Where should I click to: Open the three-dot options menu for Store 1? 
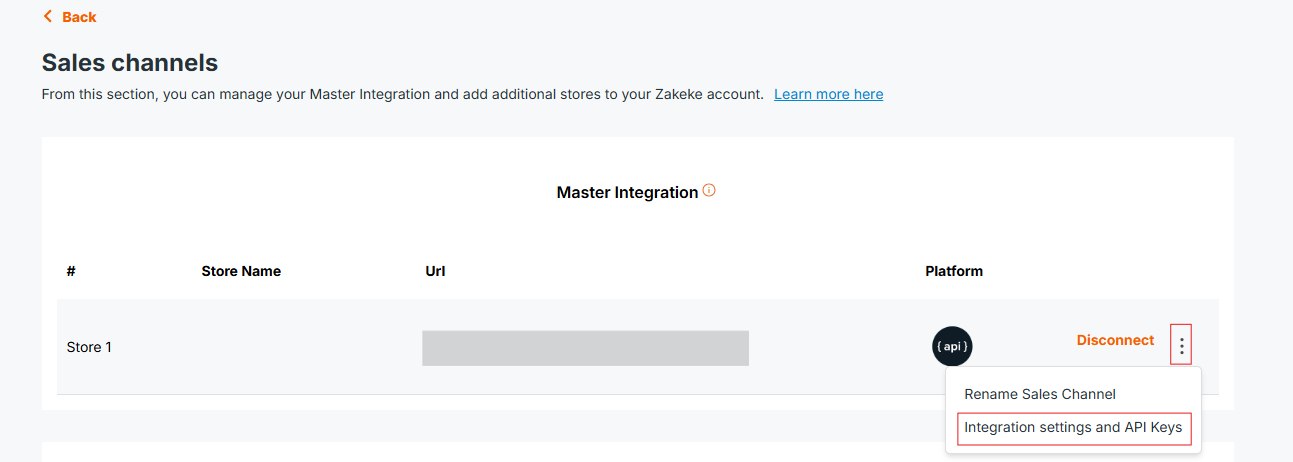coord(1182,346)
